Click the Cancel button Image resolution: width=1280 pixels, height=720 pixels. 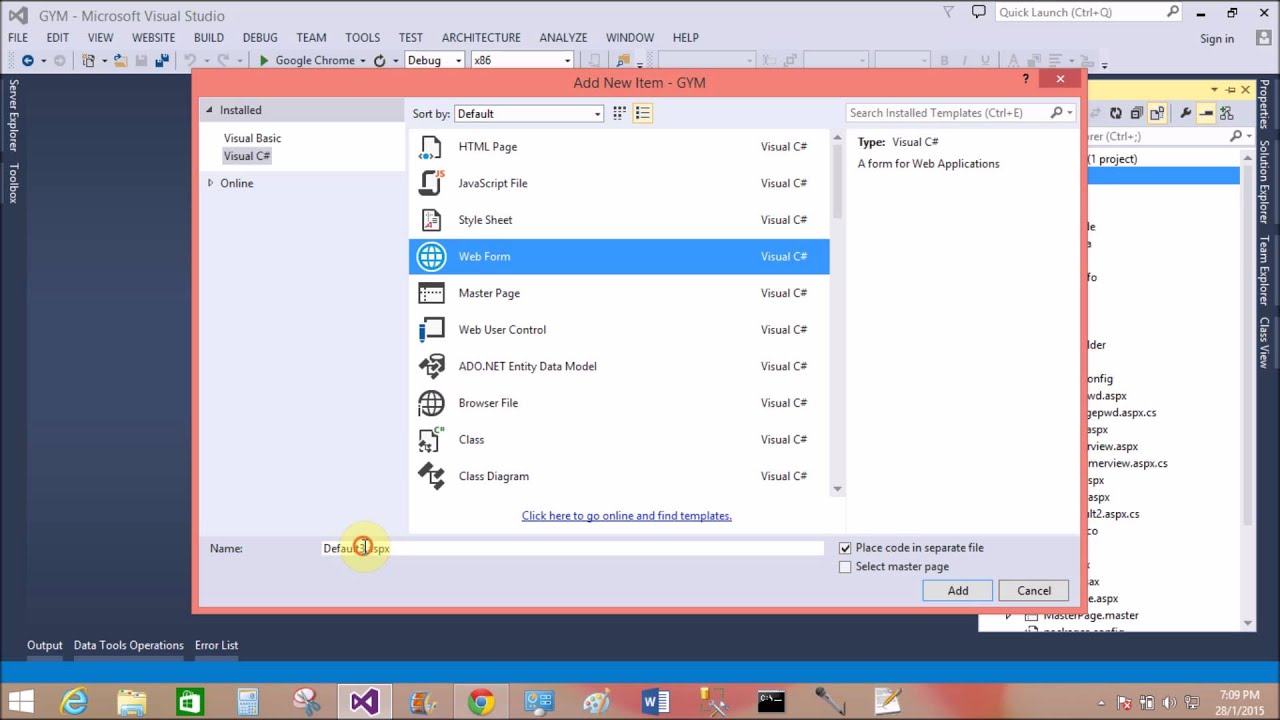point(1034,591)
